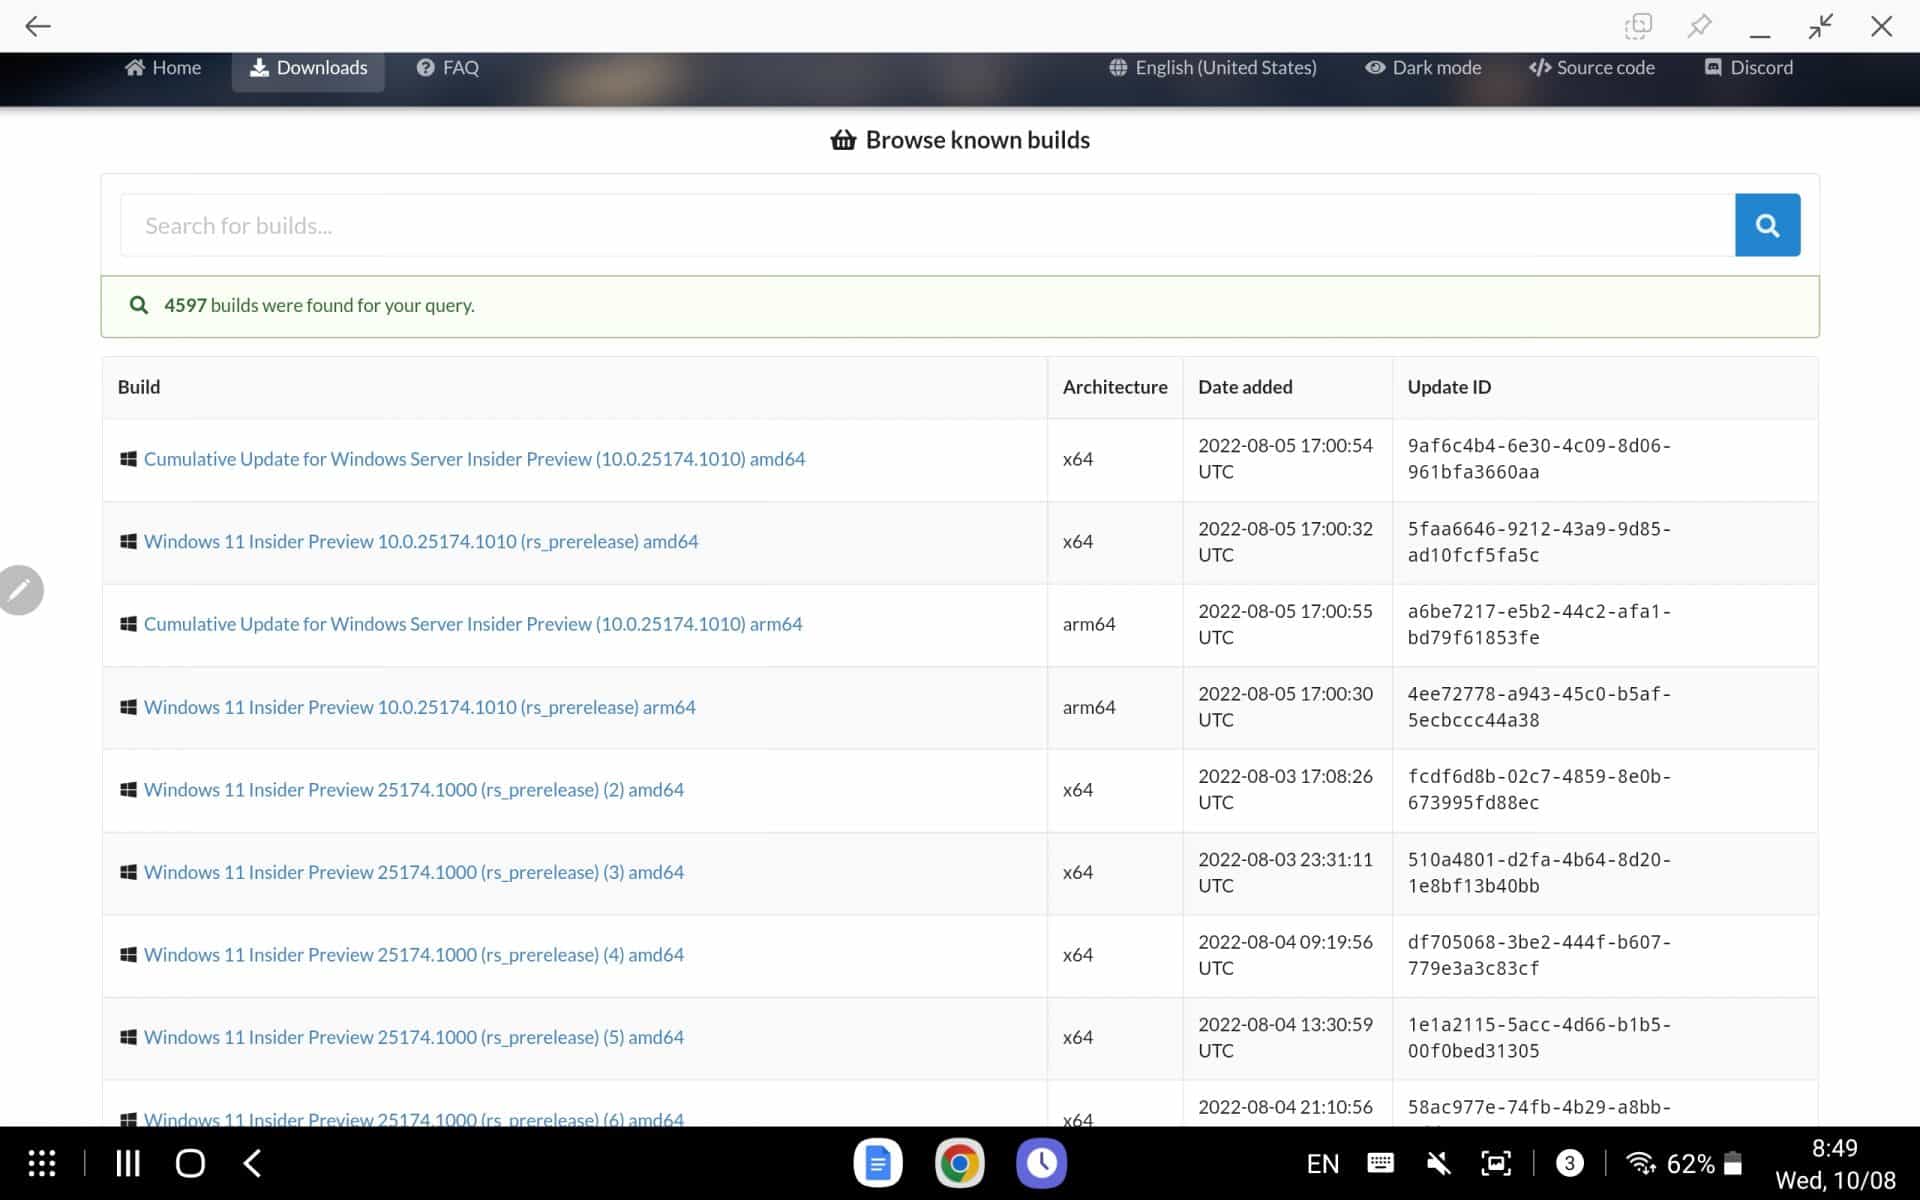Open the Home page
Viewport: 1920px width, 1200px height.
(163, 67)
